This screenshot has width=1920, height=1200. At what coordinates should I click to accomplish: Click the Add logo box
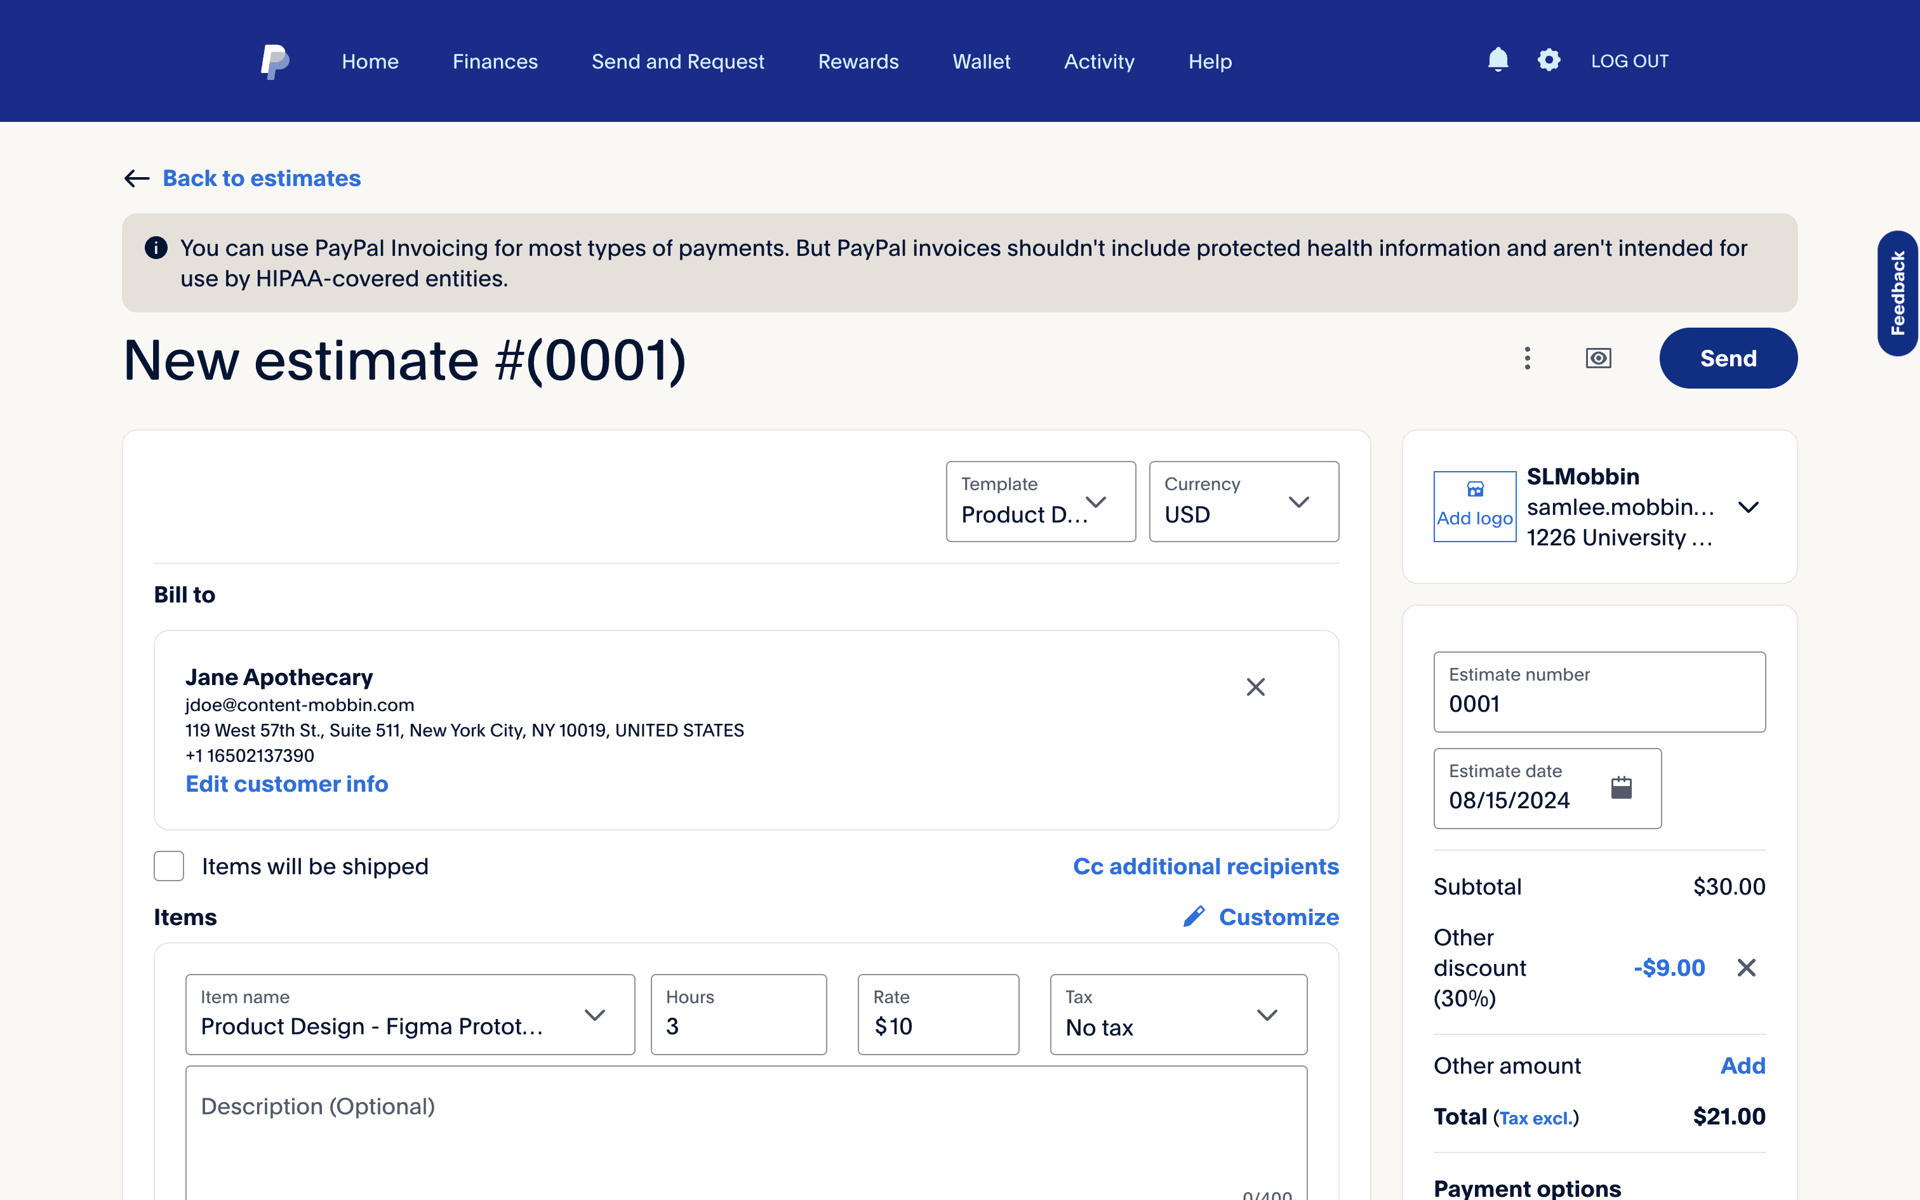[x=1475, y=507]
